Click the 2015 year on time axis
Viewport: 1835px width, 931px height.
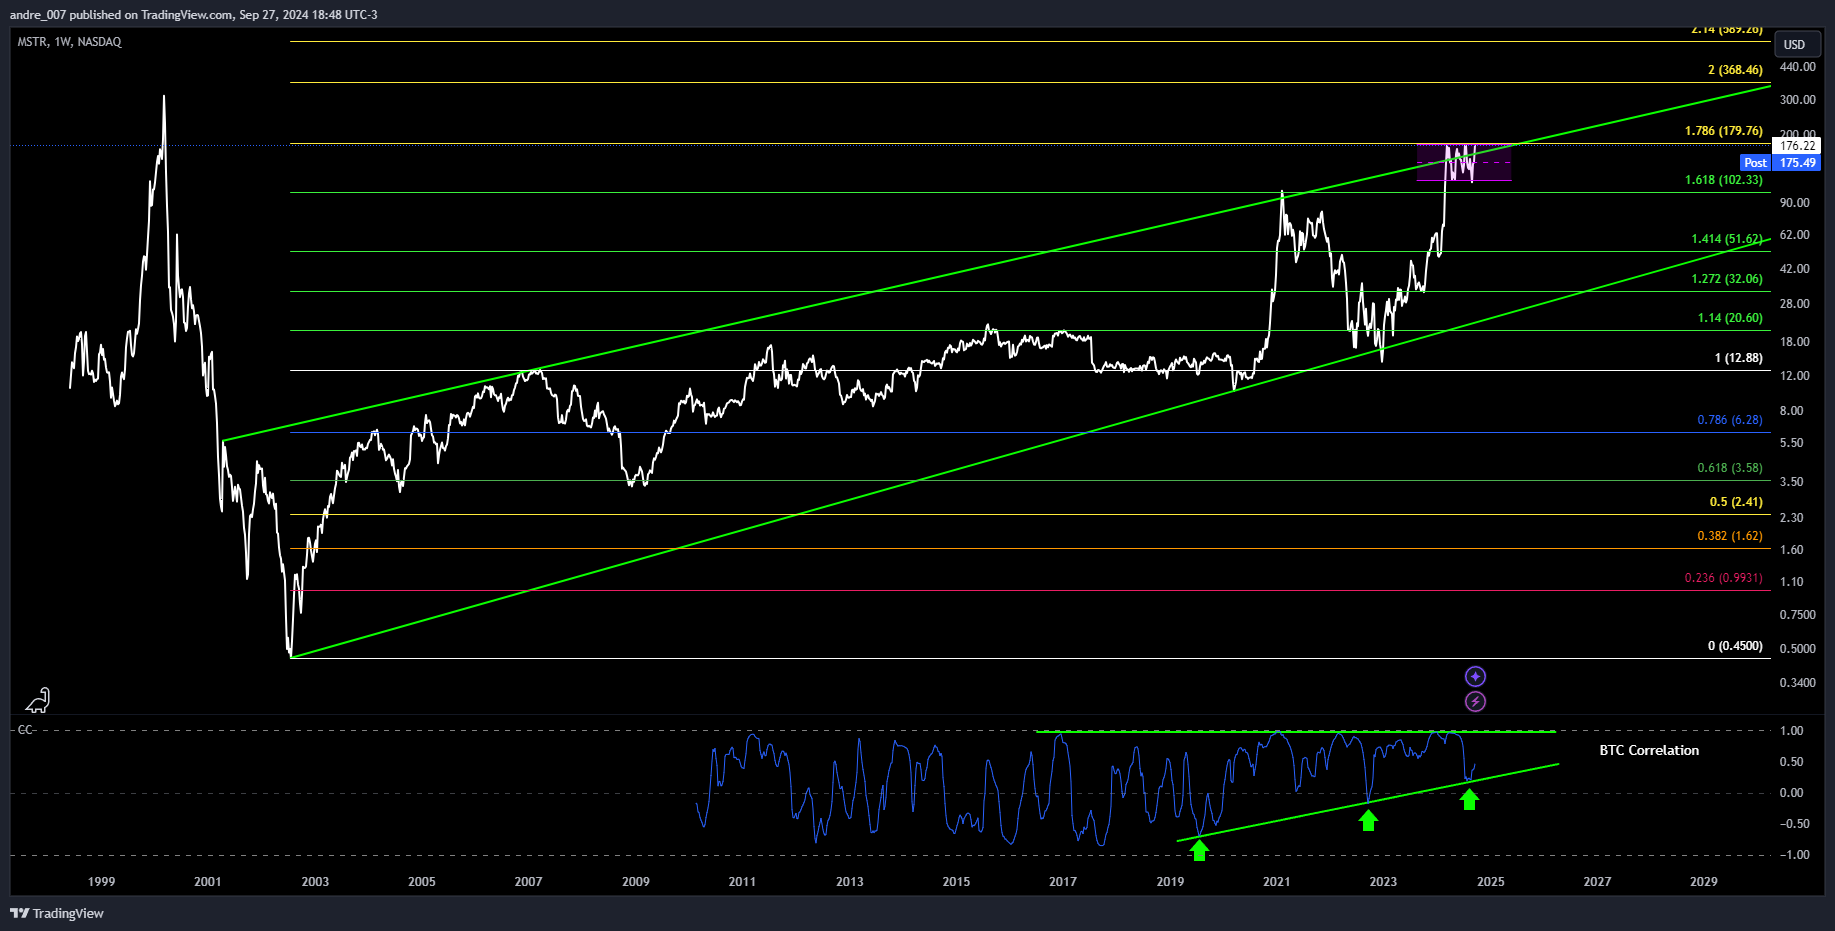coord(956,882)
